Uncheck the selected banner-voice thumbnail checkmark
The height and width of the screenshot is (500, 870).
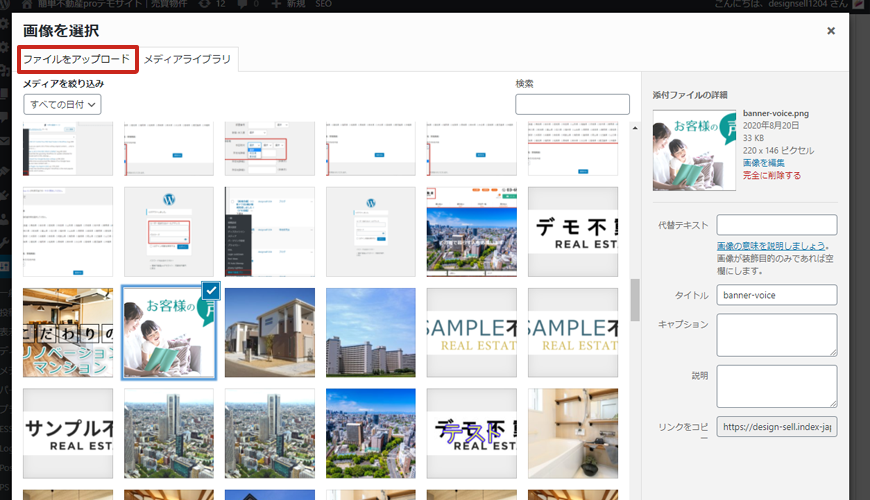pyautogui.click(x=211, y=290)
